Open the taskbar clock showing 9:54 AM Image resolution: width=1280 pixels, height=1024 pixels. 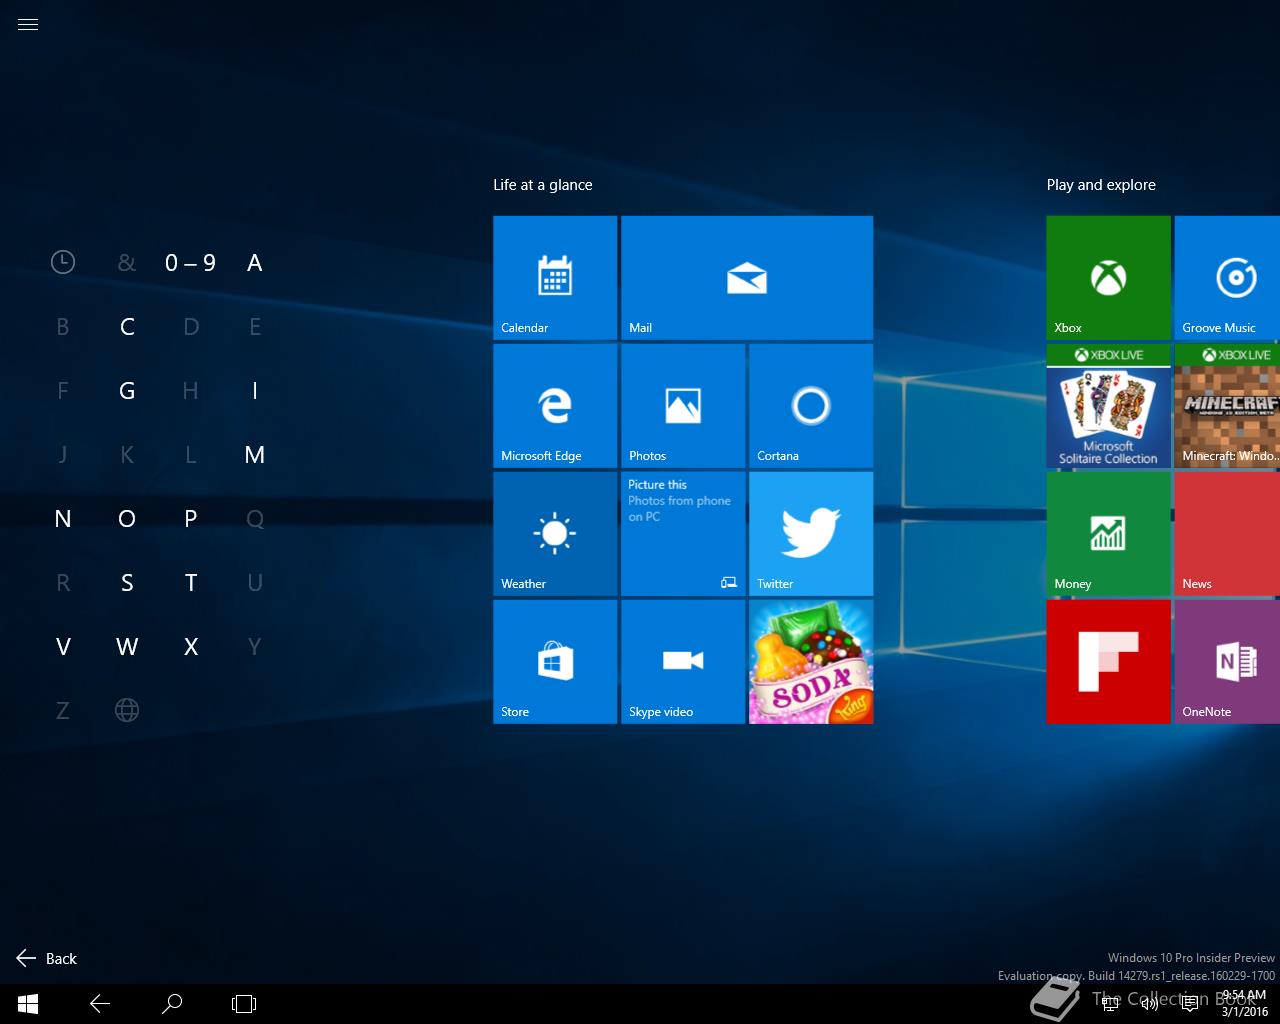point(1245,1004)
